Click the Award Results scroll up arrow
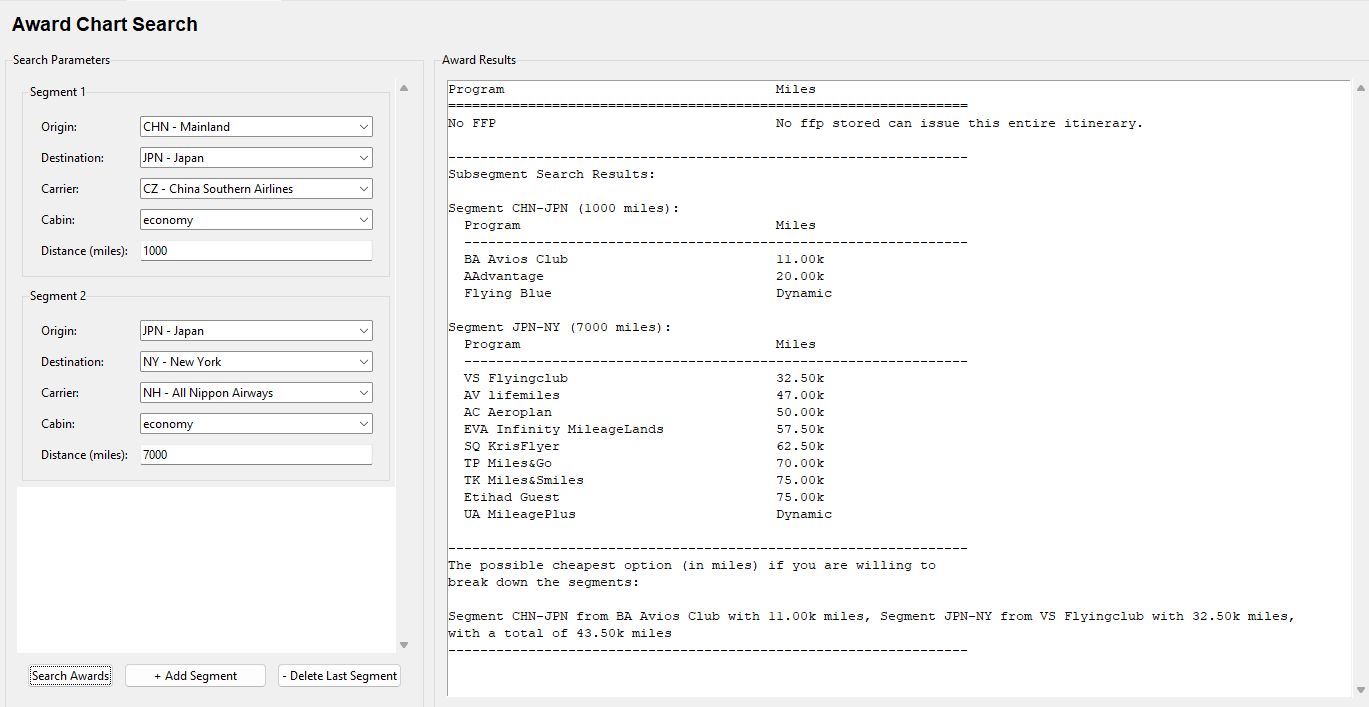The image size is (1369, 707). click(1360, 89)
